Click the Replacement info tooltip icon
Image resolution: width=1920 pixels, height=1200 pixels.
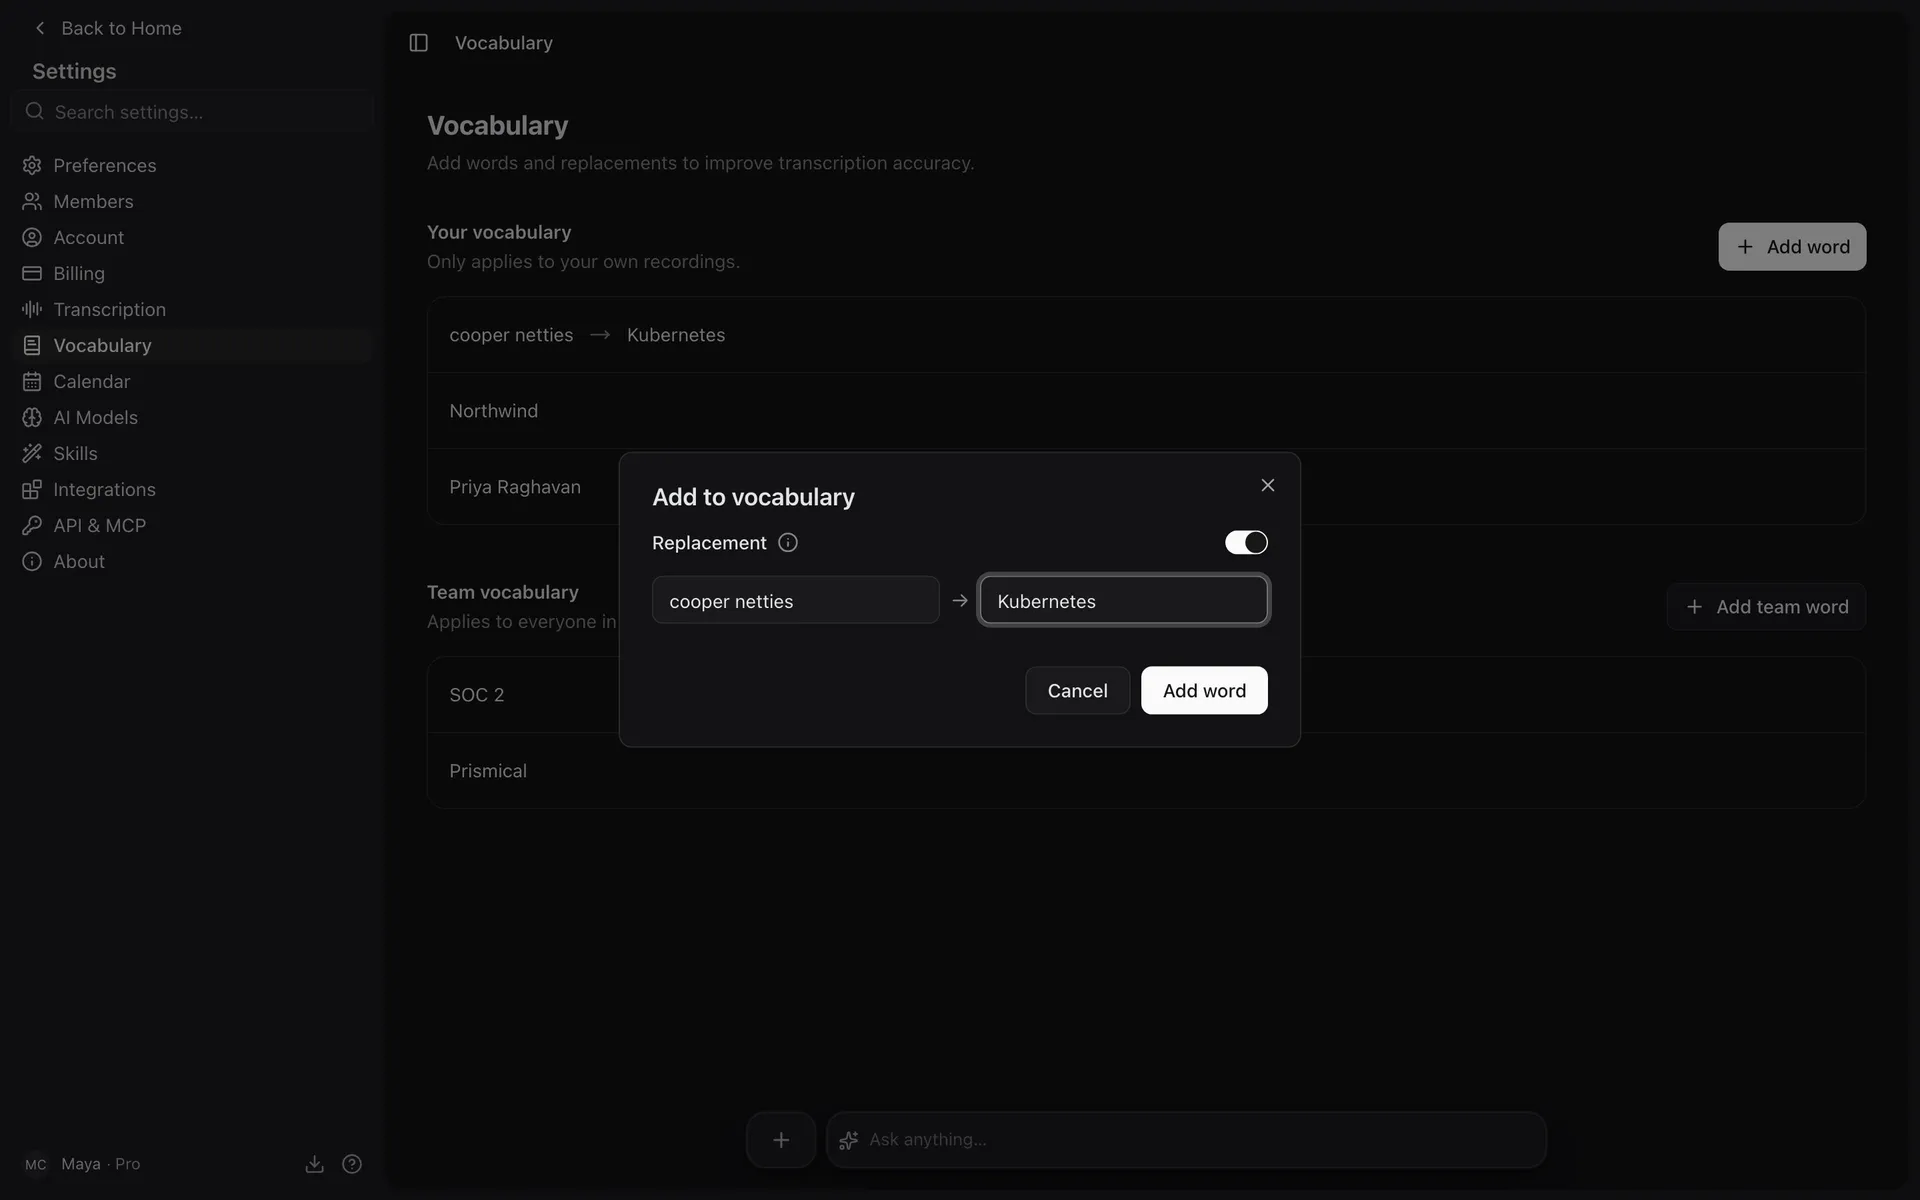(788, 543)
